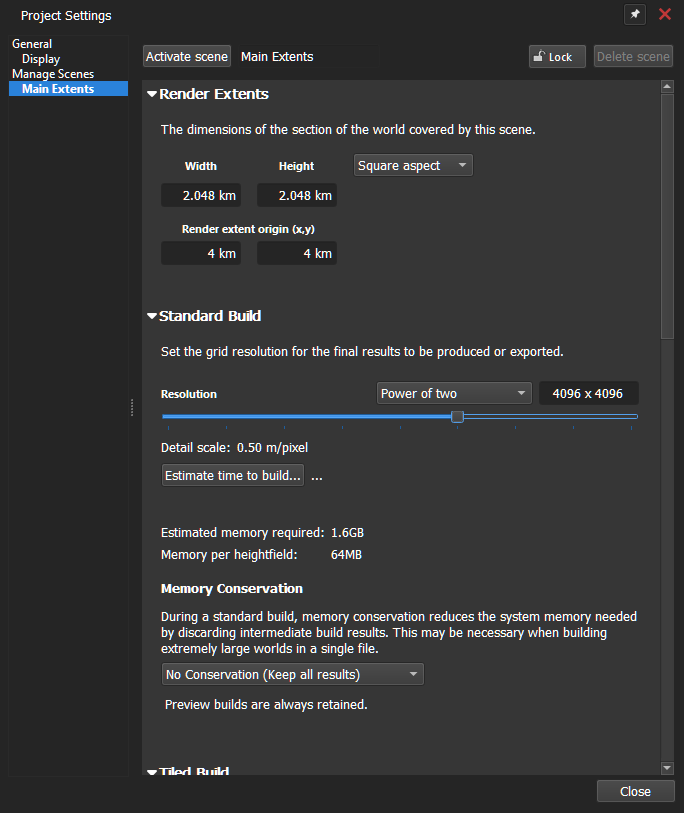Viewport: 684px width, 813px height.
Task: Open the Square aspect dropdown
Action: [413, 165]
